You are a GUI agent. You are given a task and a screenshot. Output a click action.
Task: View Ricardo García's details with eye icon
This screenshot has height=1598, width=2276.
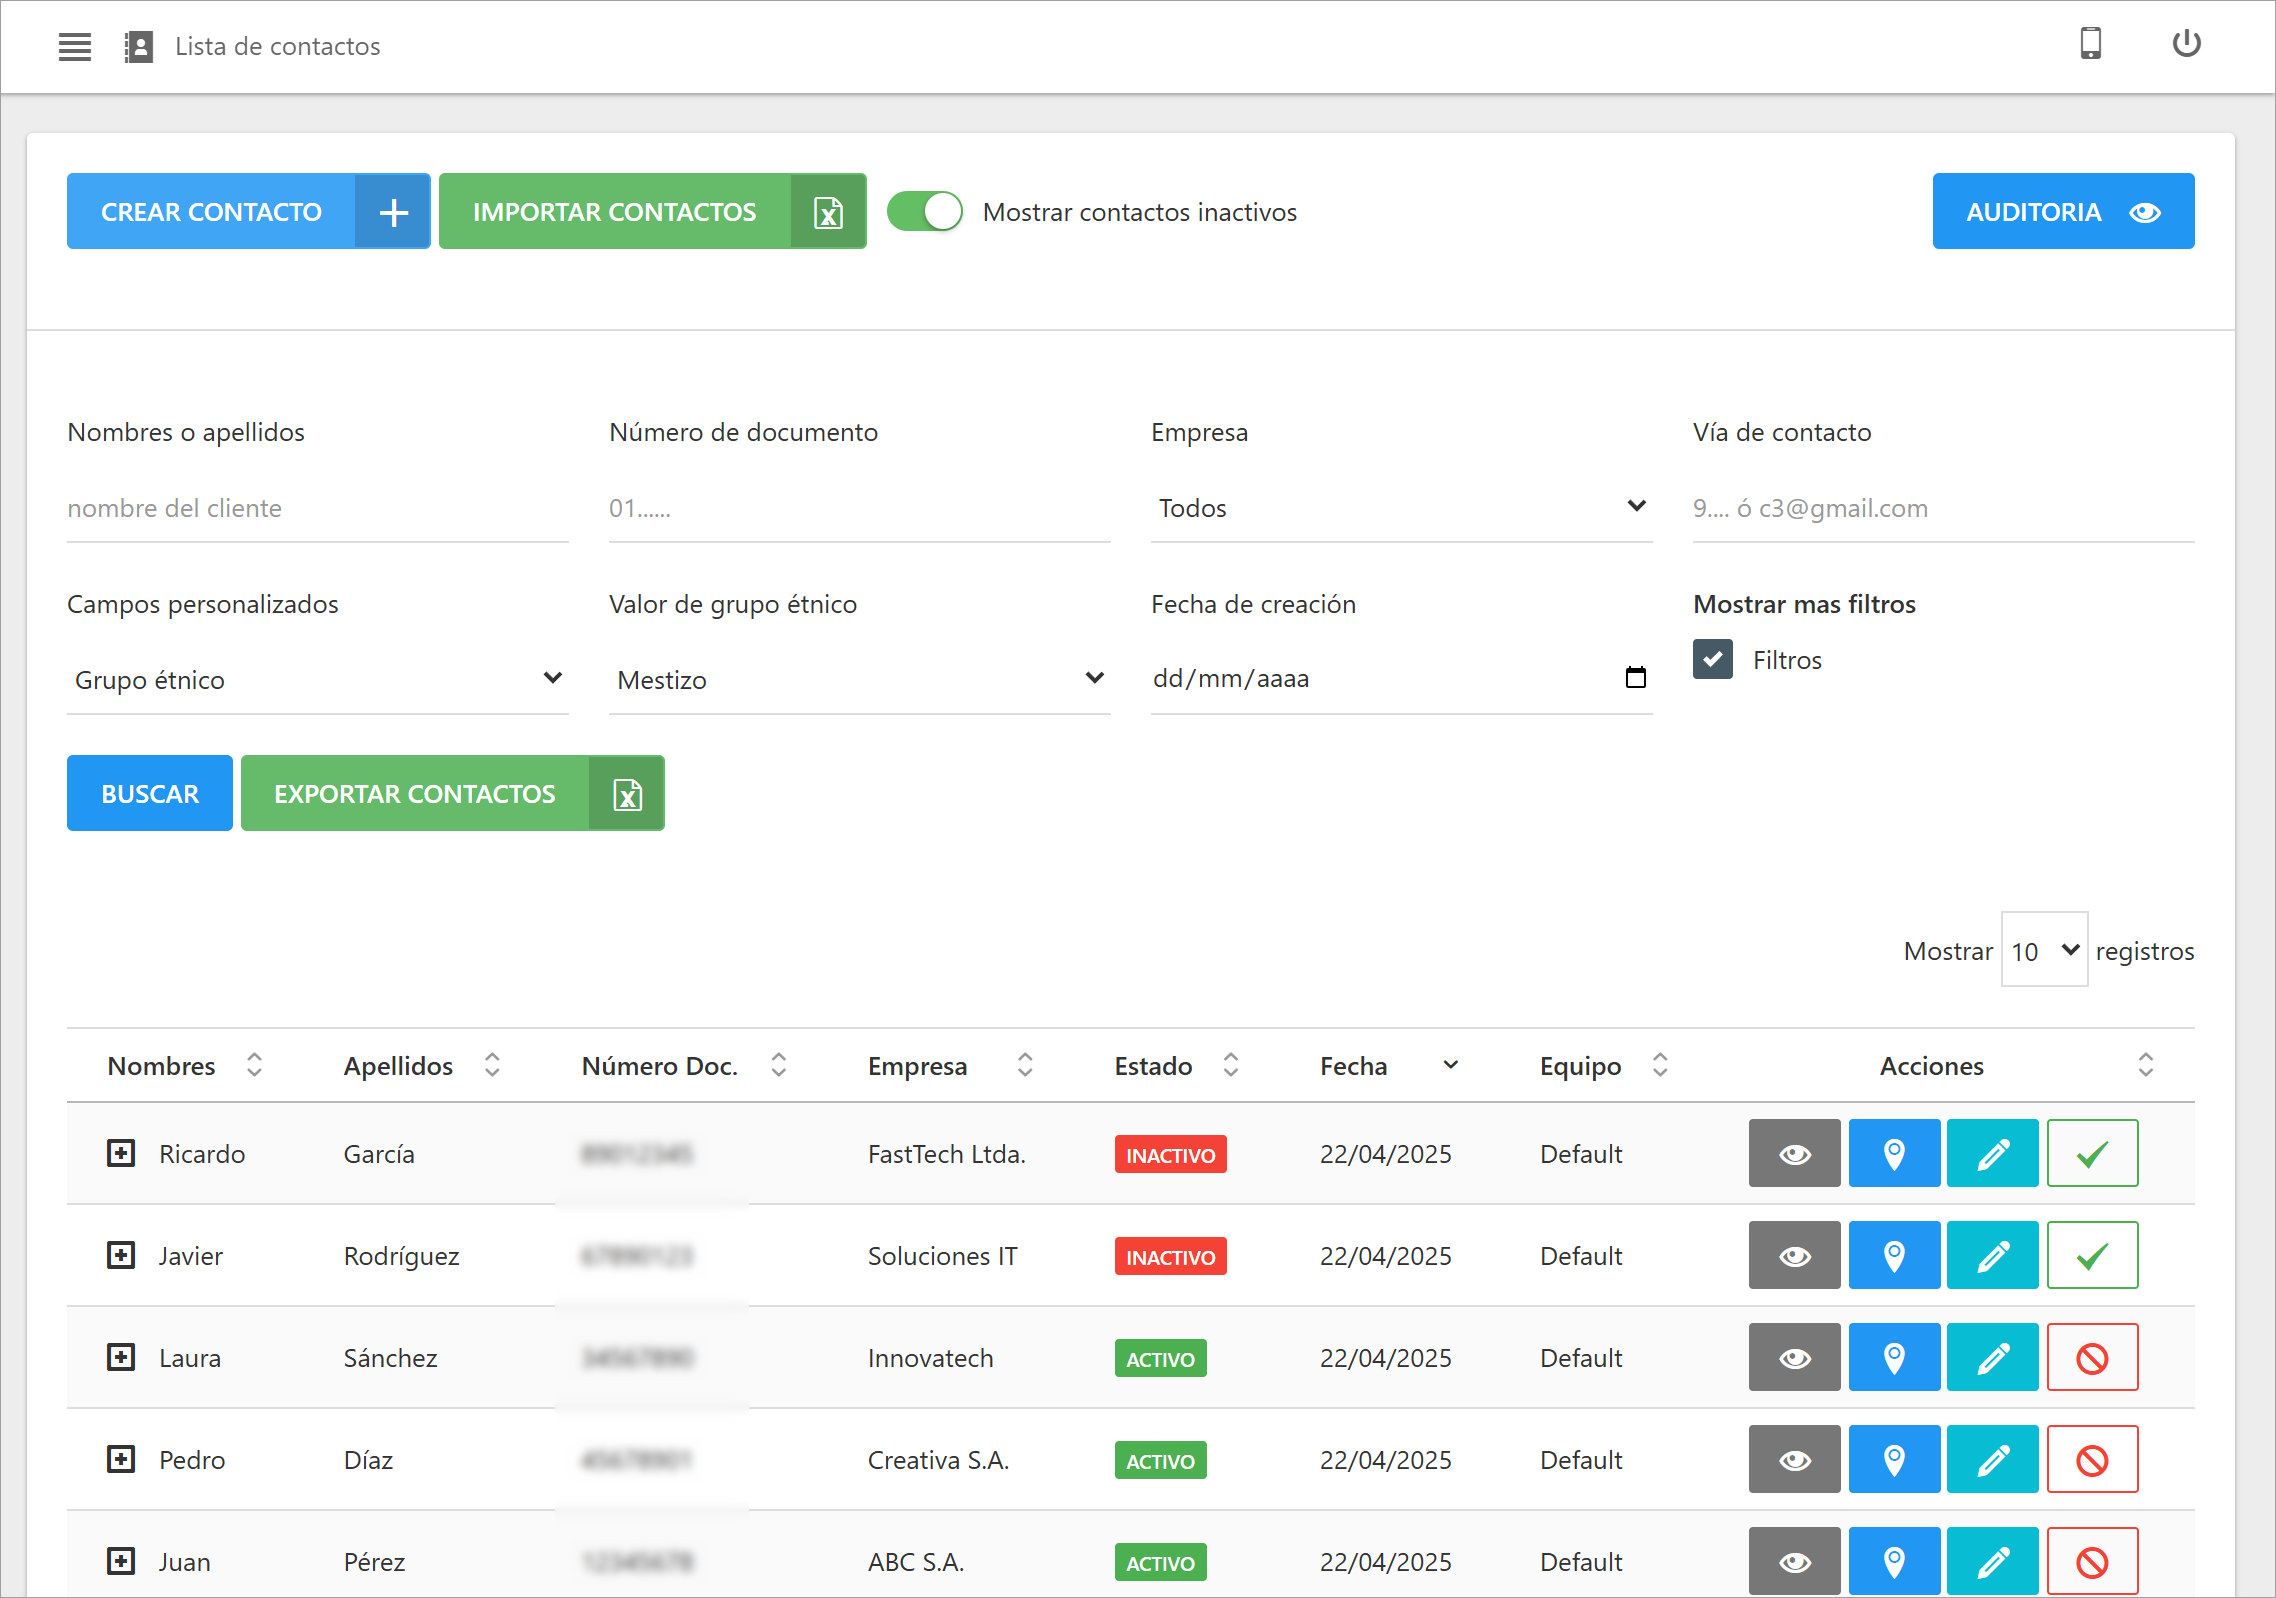1794,1154
